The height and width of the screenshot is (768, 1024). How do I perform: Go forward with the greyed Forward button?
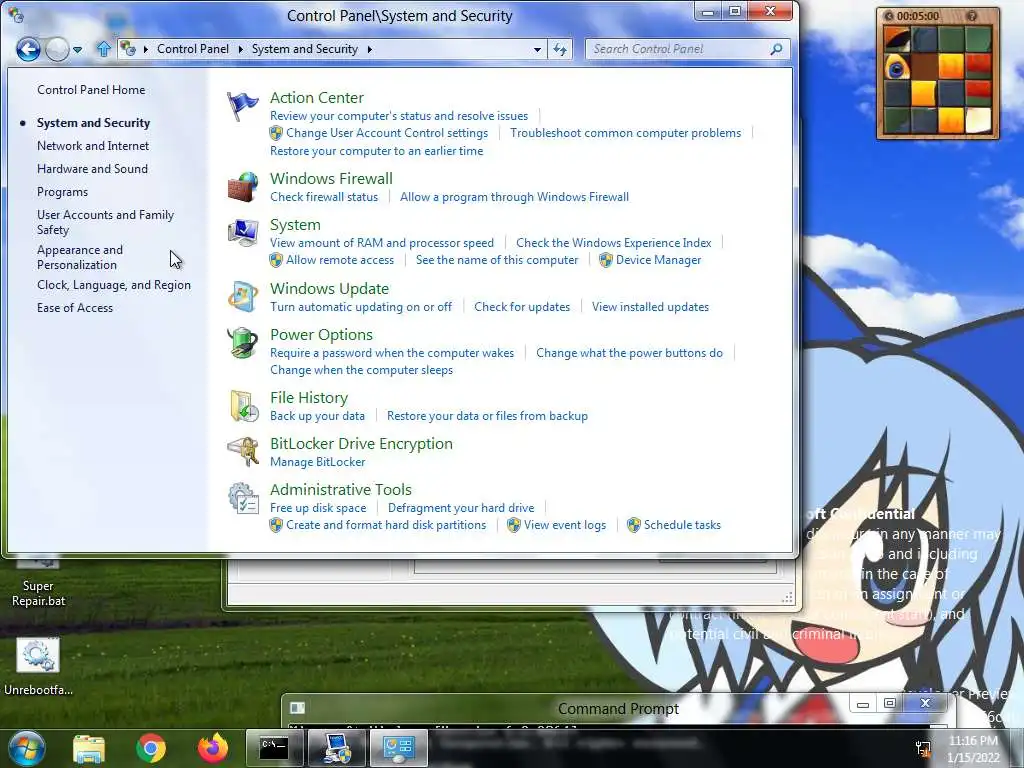point(57,49)
